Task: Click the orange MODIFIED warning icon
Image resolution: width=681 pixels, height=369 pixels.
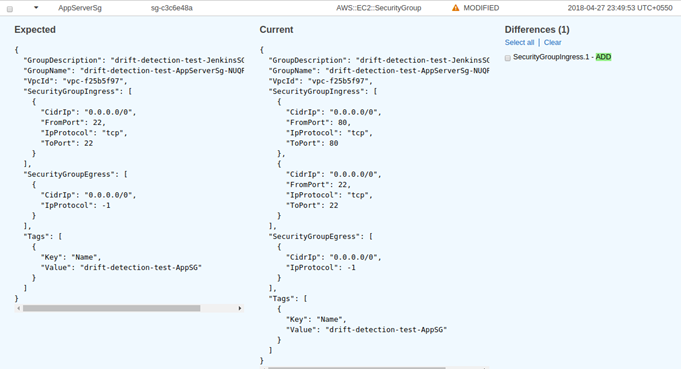Action: click(455, 8)
